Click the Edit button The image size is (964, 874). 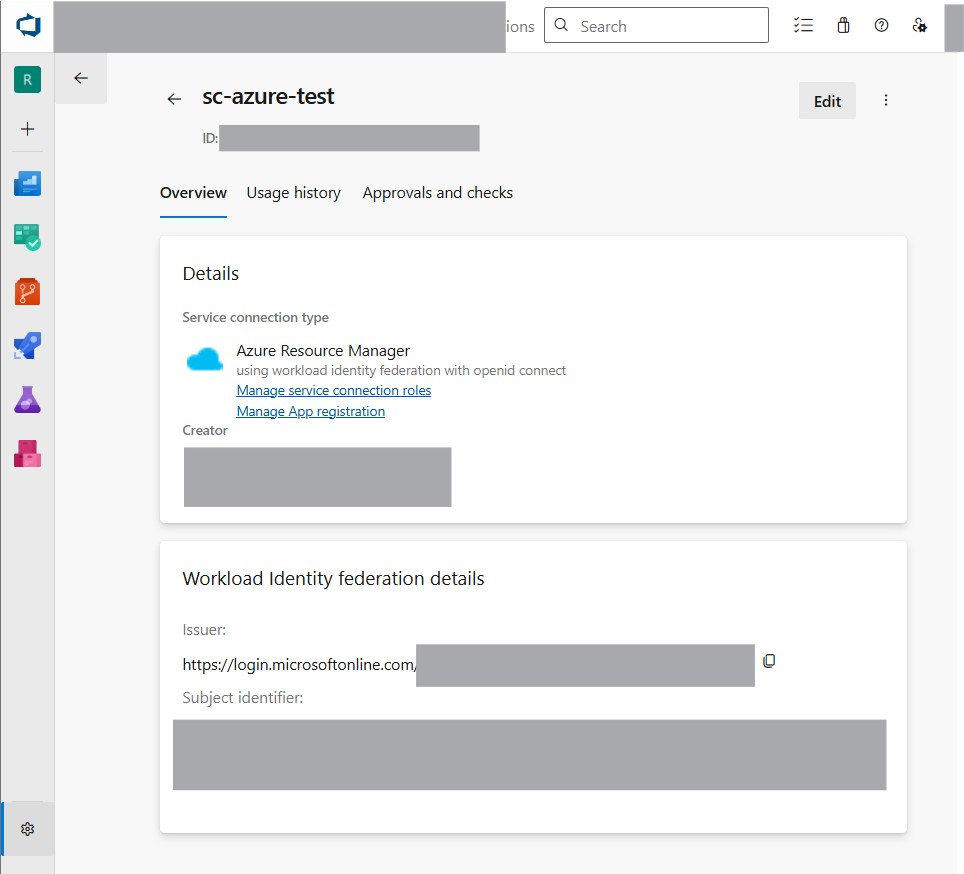828,101
